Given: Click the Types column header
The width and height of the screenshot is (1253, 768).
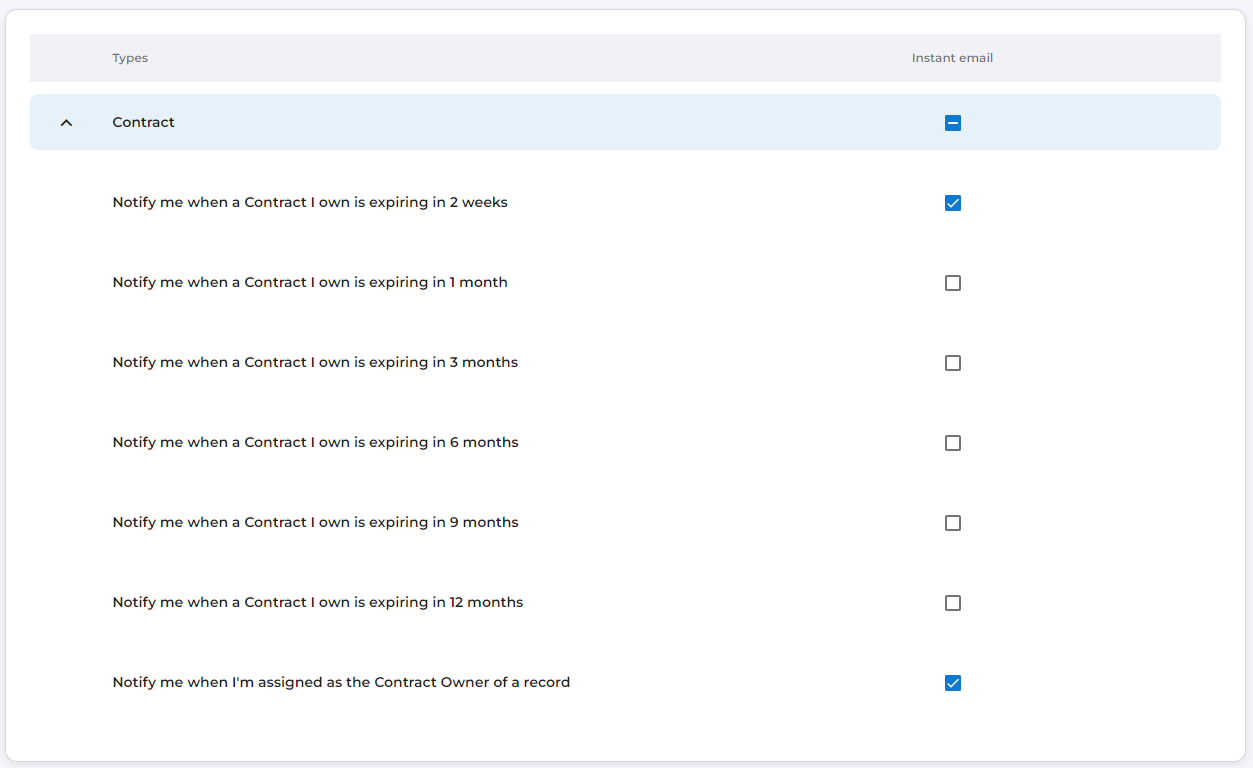Looking at the screenshot, I should 130,58.
